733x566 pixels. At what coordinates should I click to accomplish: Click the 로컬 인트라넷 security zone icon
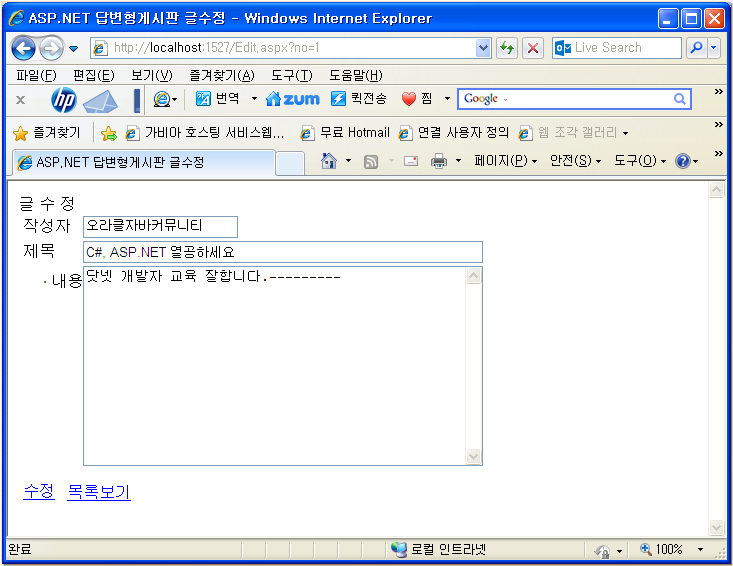(x=399, y=550)
